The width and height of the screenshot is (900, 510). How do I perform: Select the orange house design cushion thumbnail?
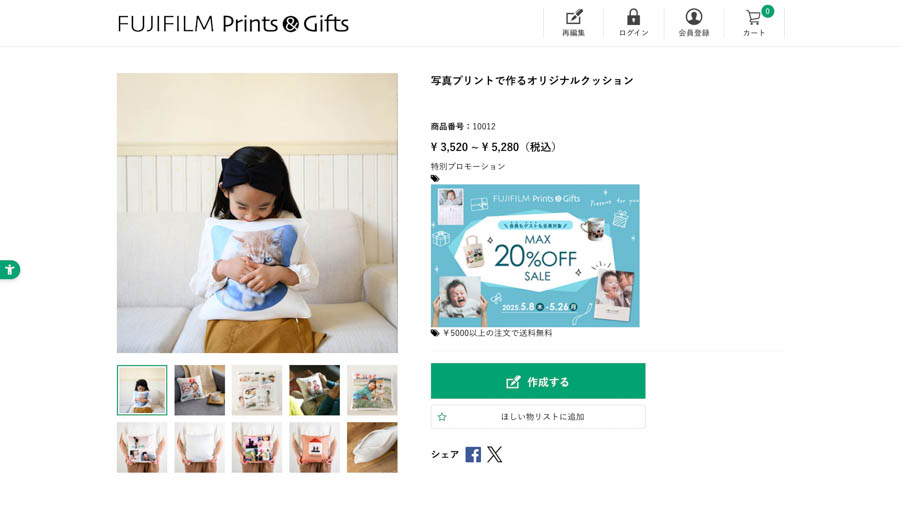click(314, 447)
